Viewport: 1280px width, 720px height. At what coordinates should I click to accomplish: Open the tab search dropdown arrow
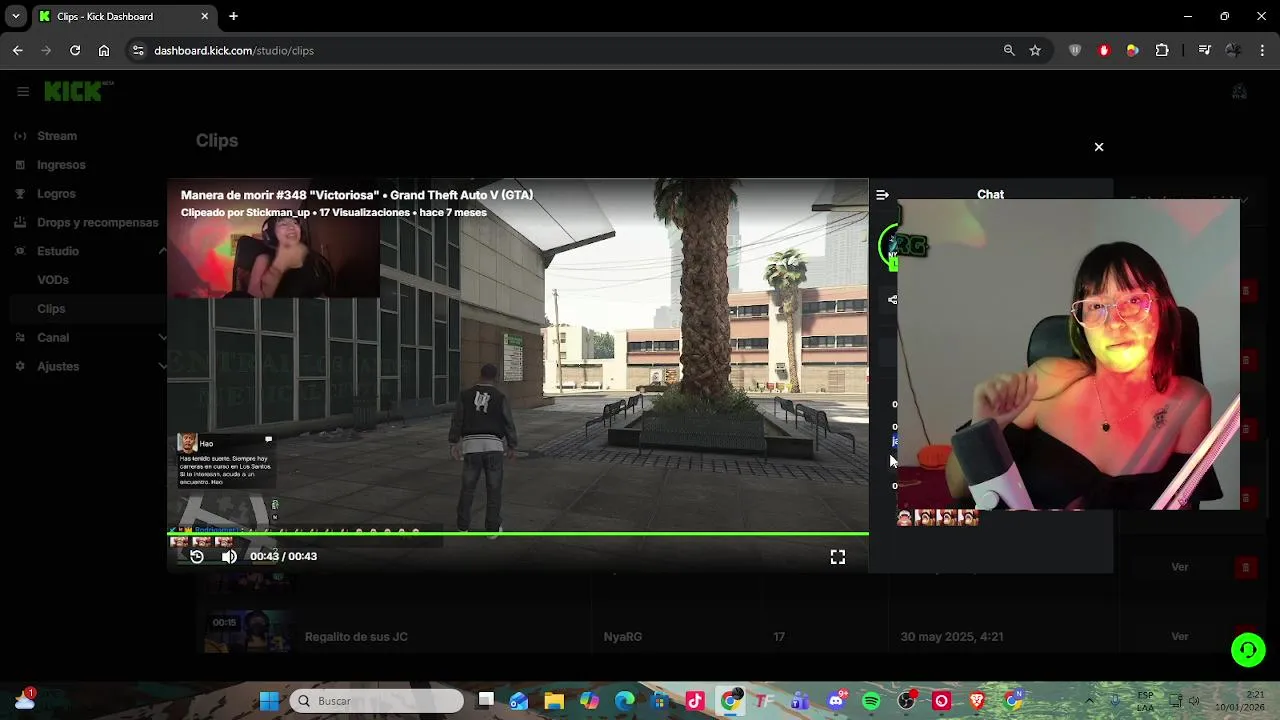(16, 16)
